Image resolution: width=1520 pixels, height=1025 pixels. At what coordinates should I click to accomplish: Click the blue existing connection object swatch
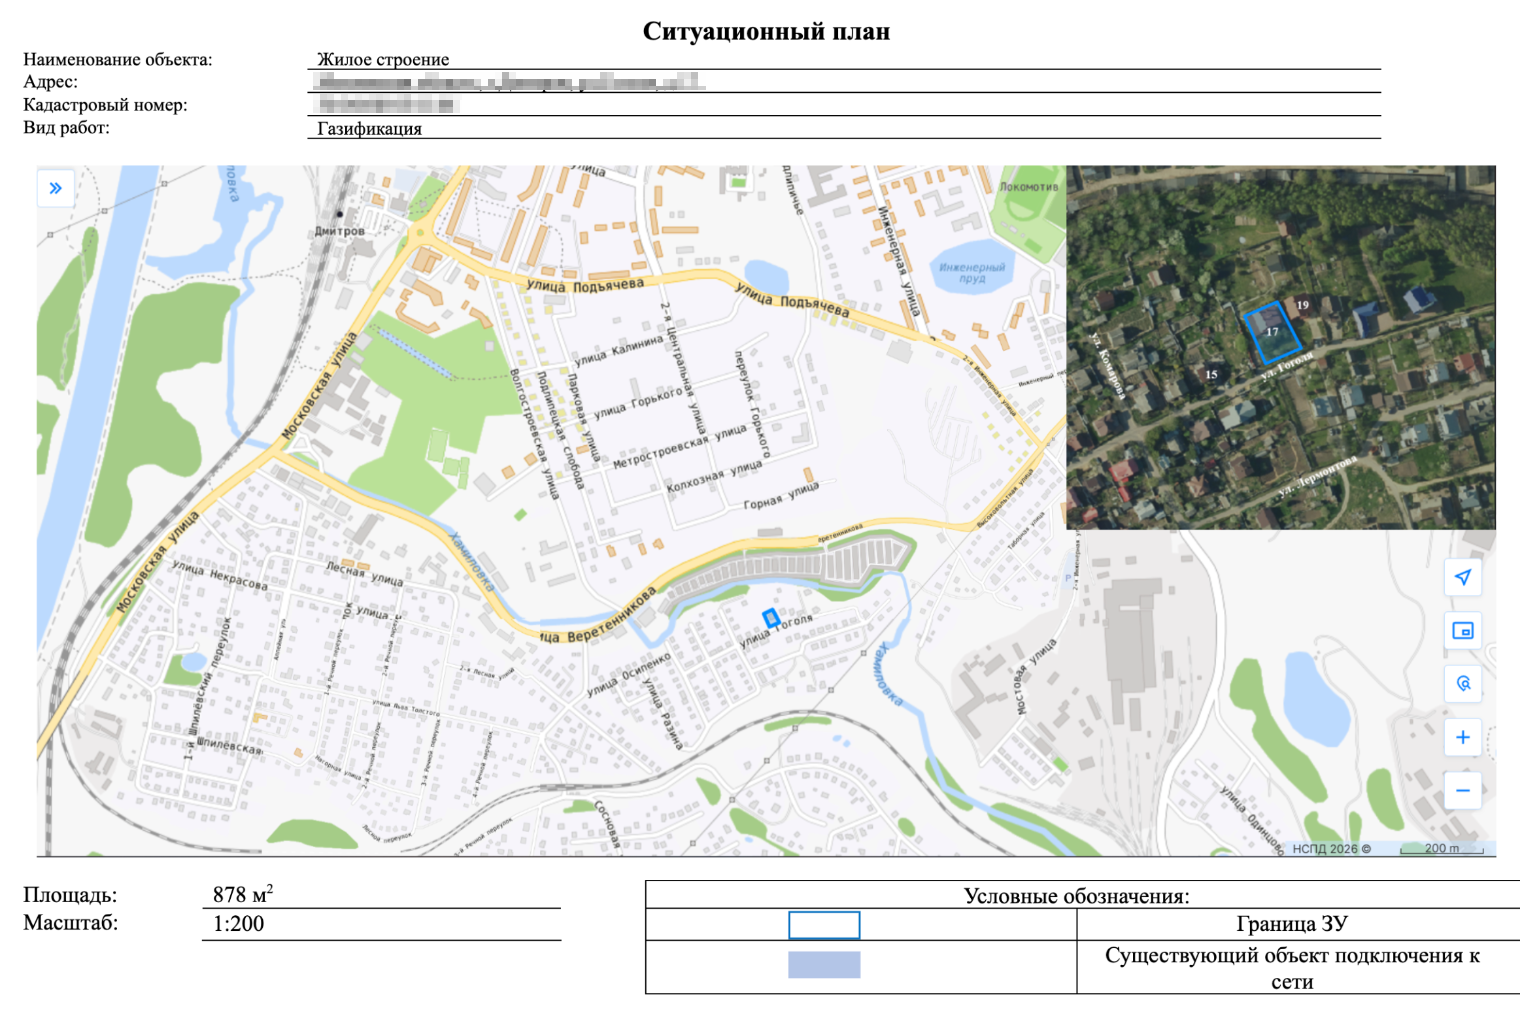click(824, 965)
